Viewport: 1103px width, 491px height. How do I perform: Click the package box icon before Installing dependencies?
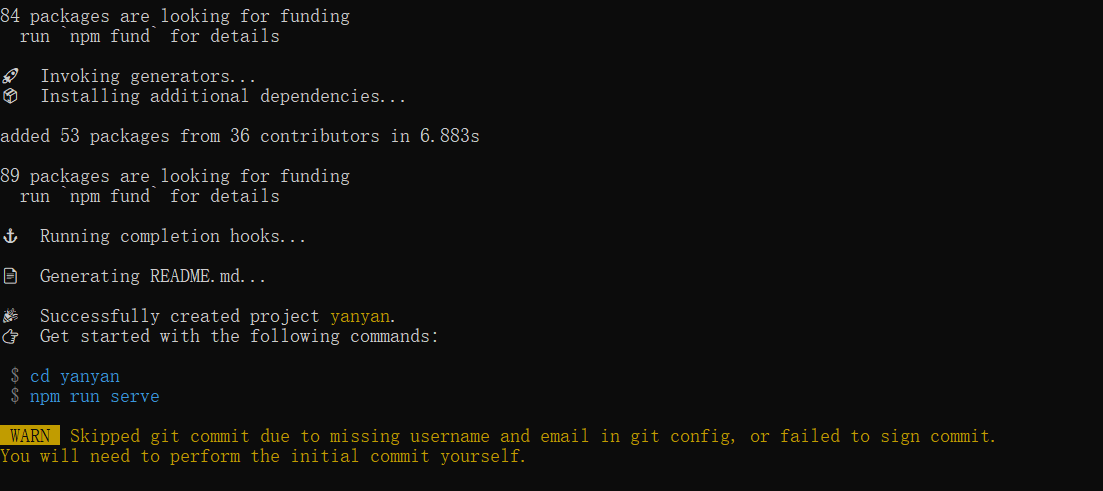click(x=9, y=96)
